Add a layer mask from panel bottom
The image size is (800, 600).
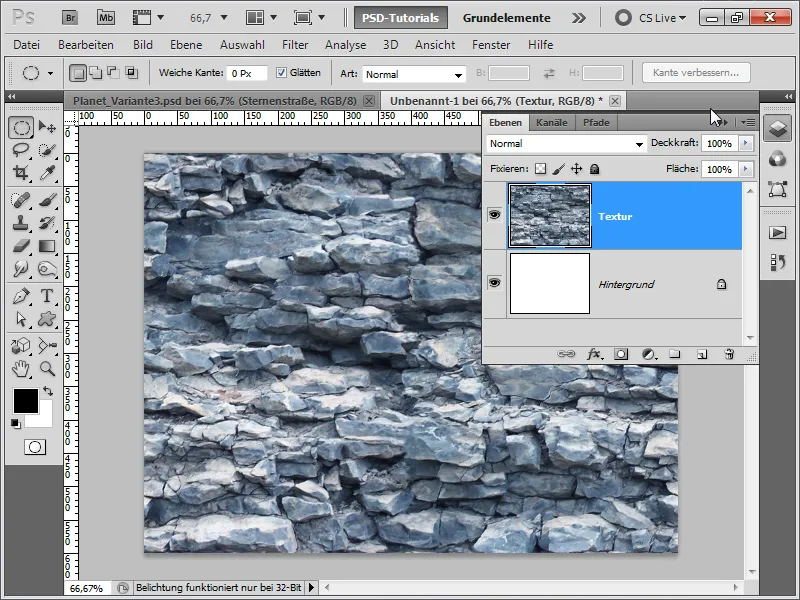click(621, 354)
